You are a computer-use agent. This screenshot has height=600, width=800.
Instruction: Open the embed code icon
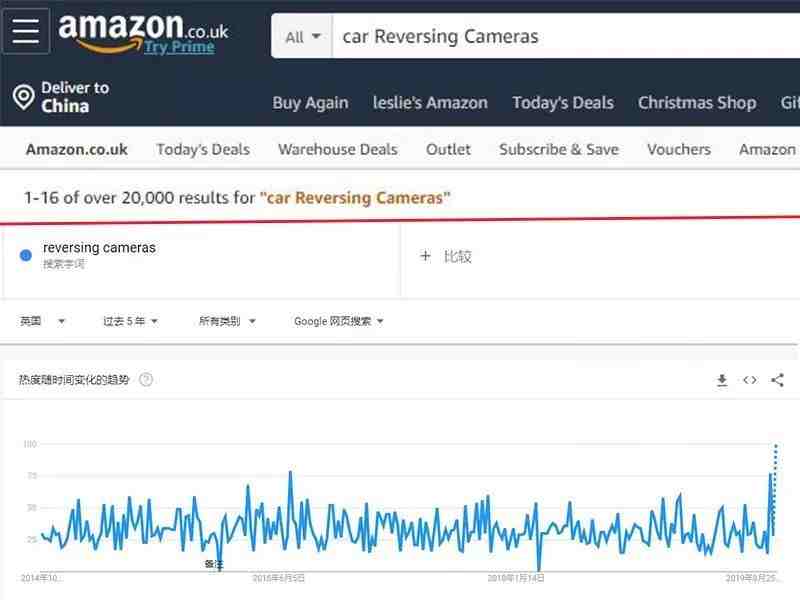(750, 380)
